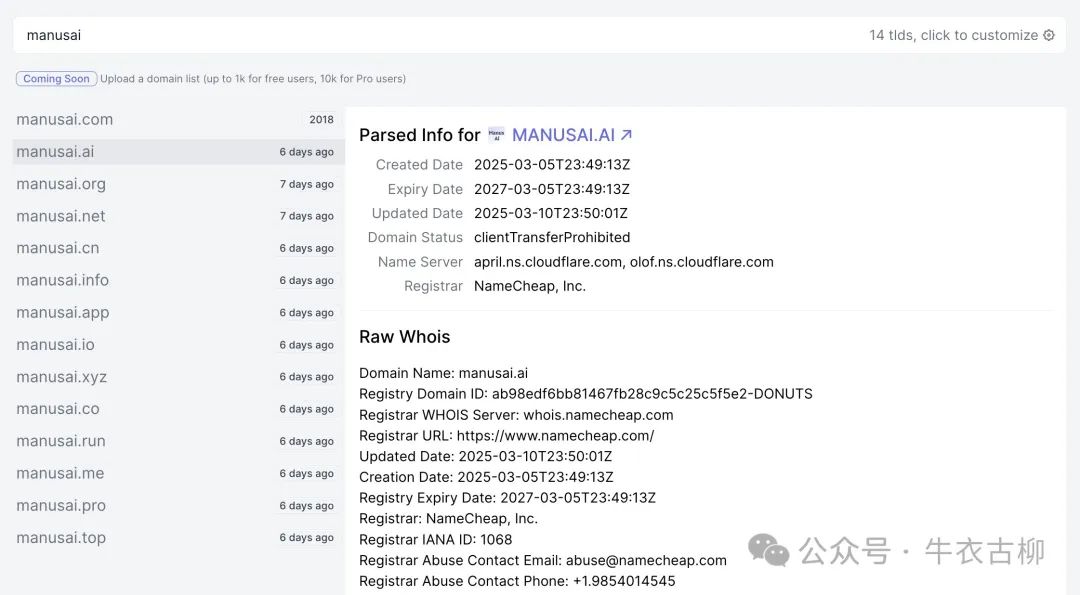Image resolution: width=1080 pixels, height=595 pixels.
Task: Select manusai.co in the domain list
Action: pyautogui.click(x=178, y=409)
